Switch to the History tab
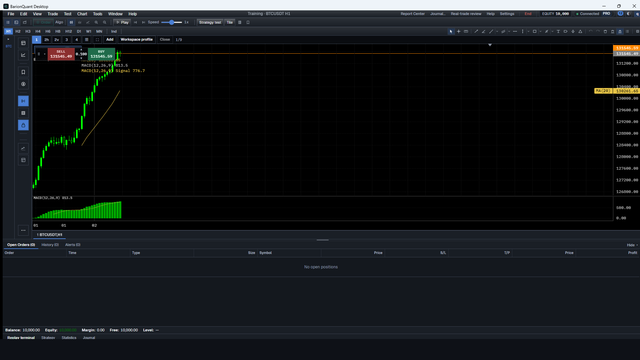Viewport: 640px width, 360px height. click(x=50, y=245)
